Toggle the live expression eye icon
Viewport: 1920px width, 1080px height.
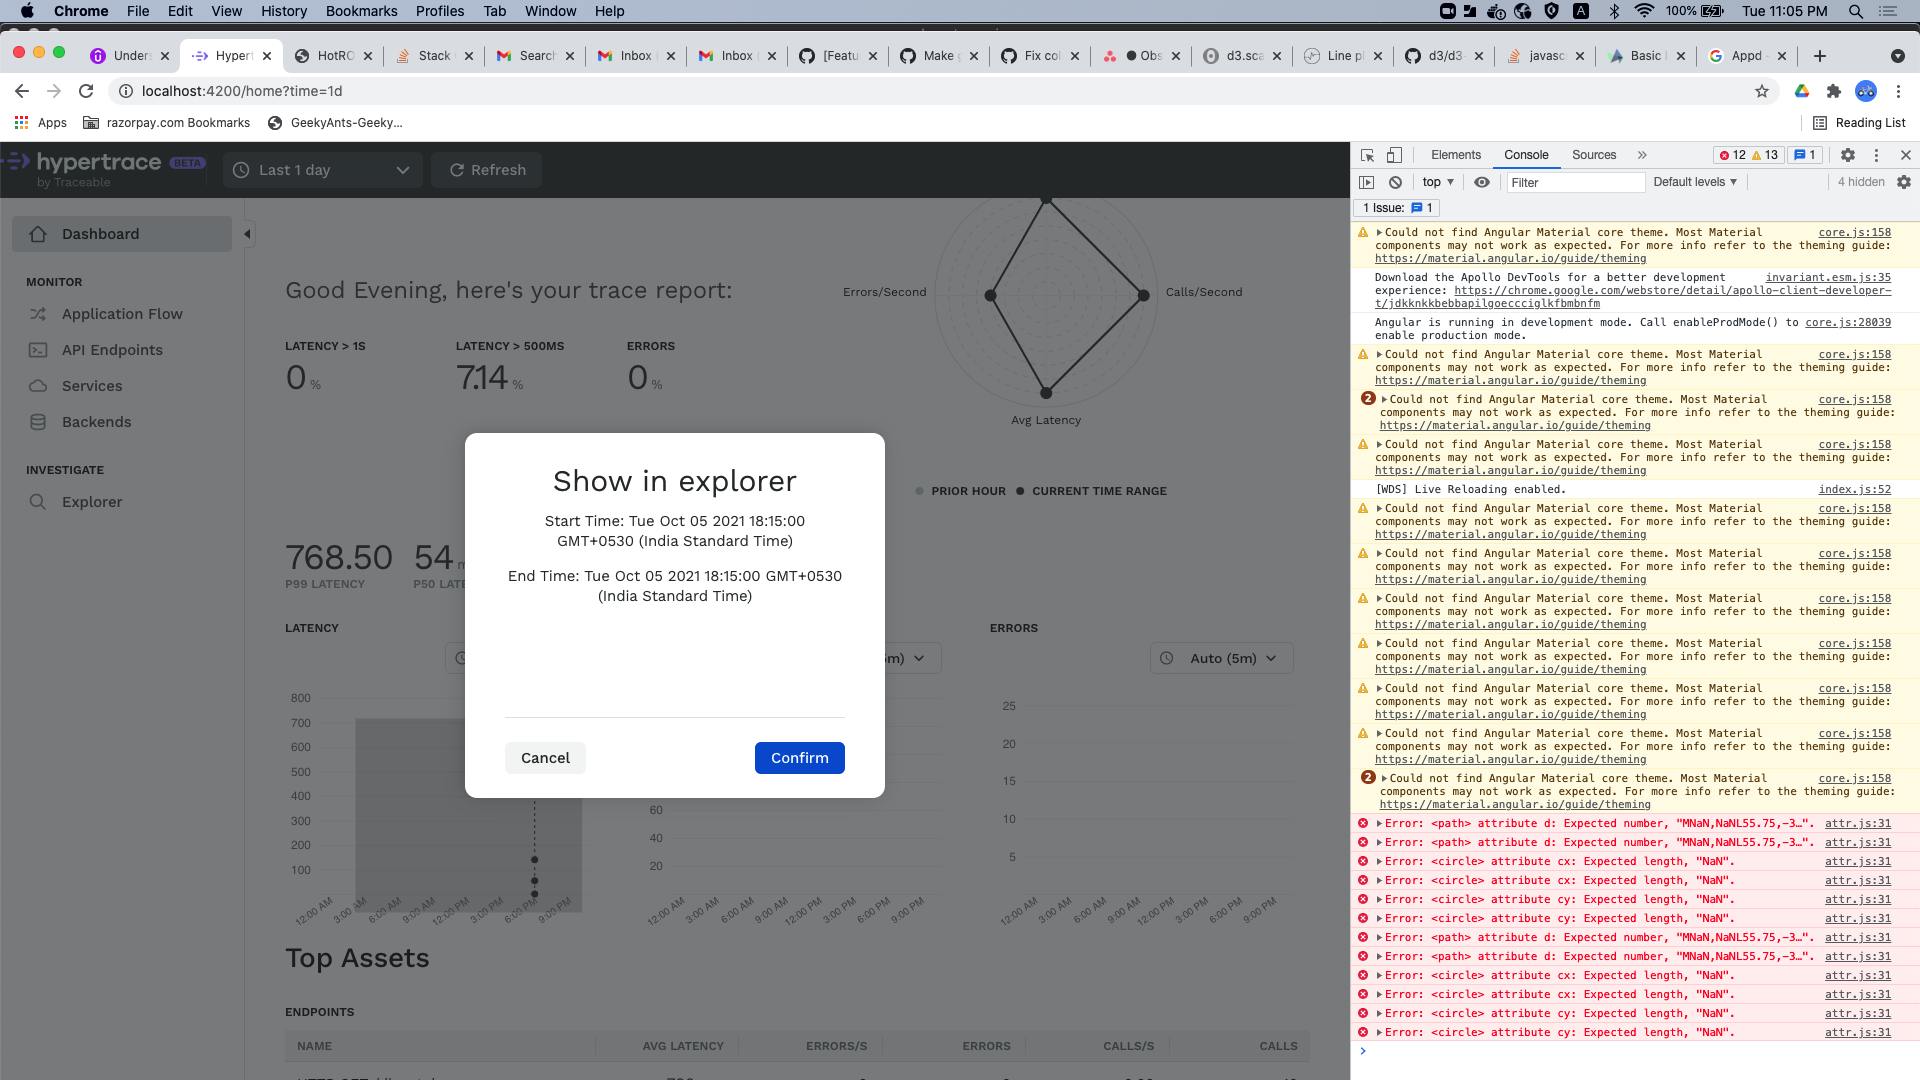tap(1482, 182)
